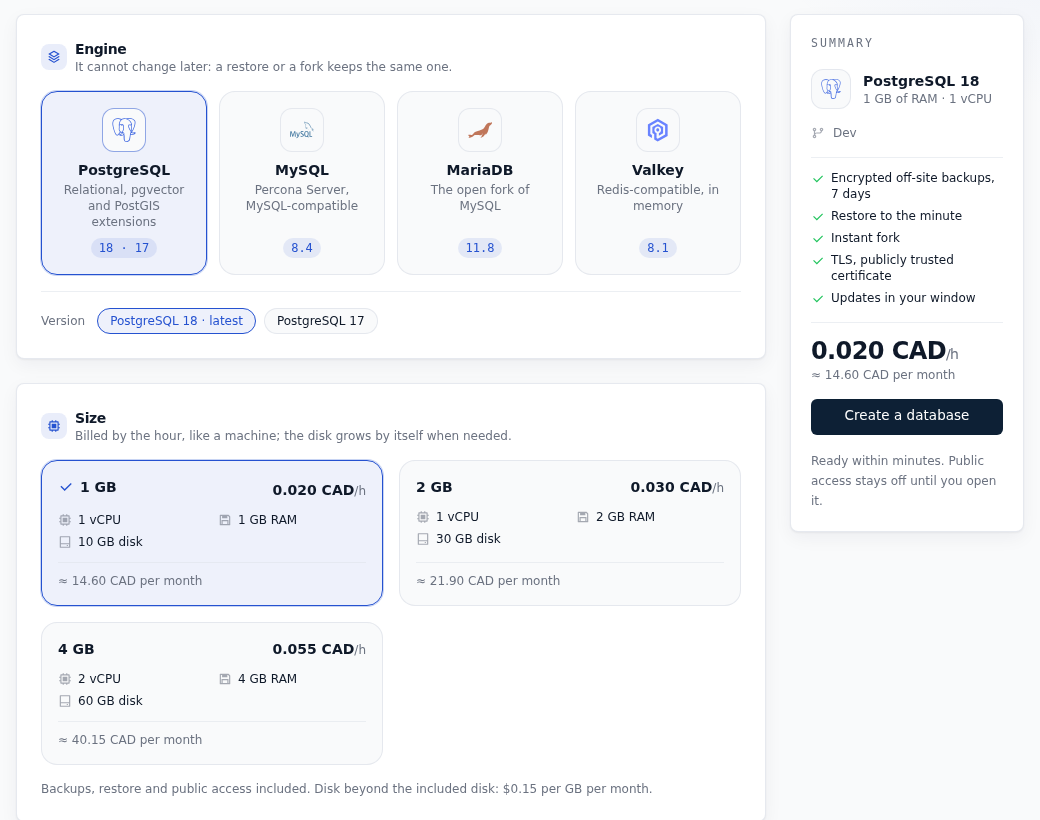Viewport: 1040px width, 820px height.
Task: Choose the 2 GB size plan
Action: click(570, 533)
